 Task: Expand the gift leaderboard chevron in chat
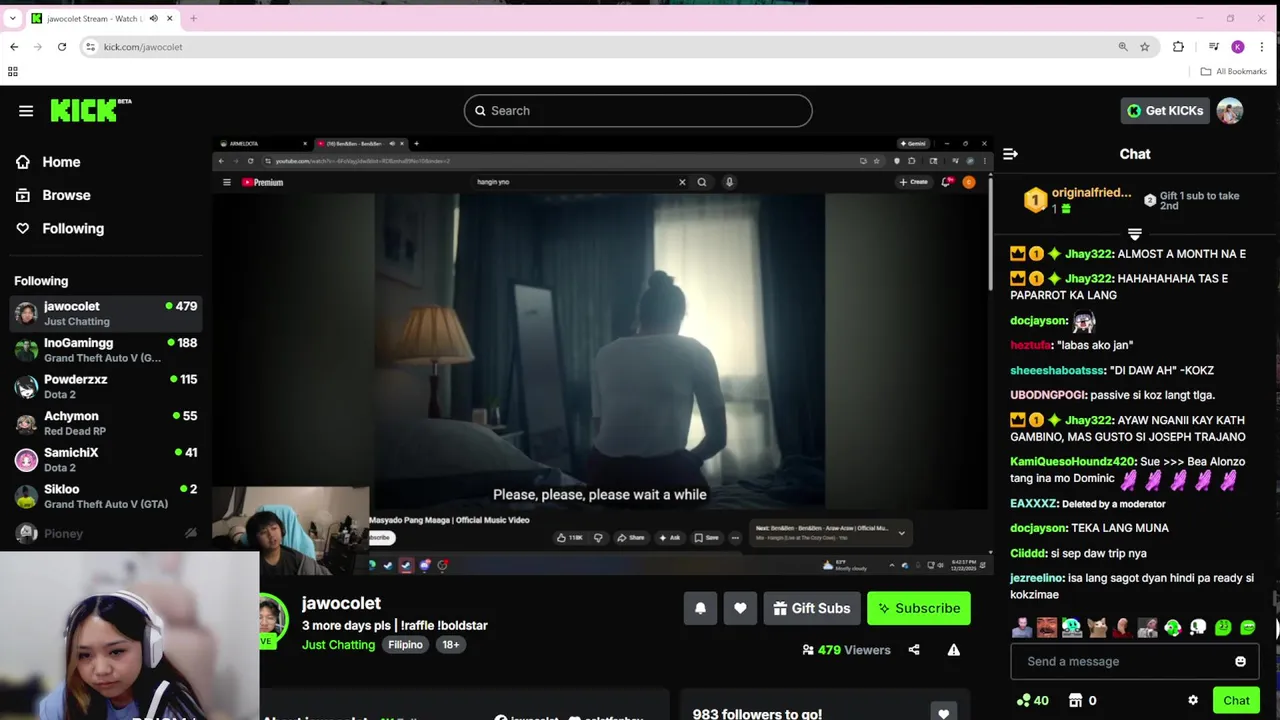[1135, 234]
